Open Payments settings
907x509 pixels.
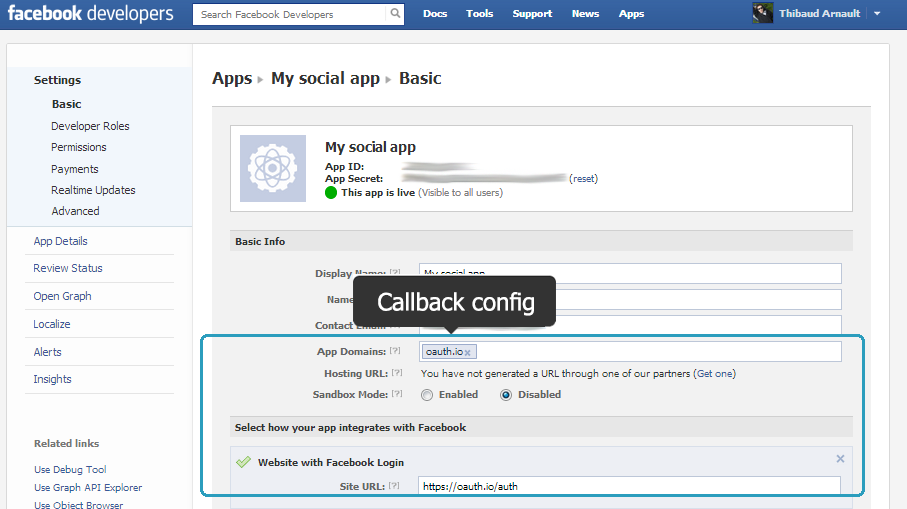[x=75, y=169]
